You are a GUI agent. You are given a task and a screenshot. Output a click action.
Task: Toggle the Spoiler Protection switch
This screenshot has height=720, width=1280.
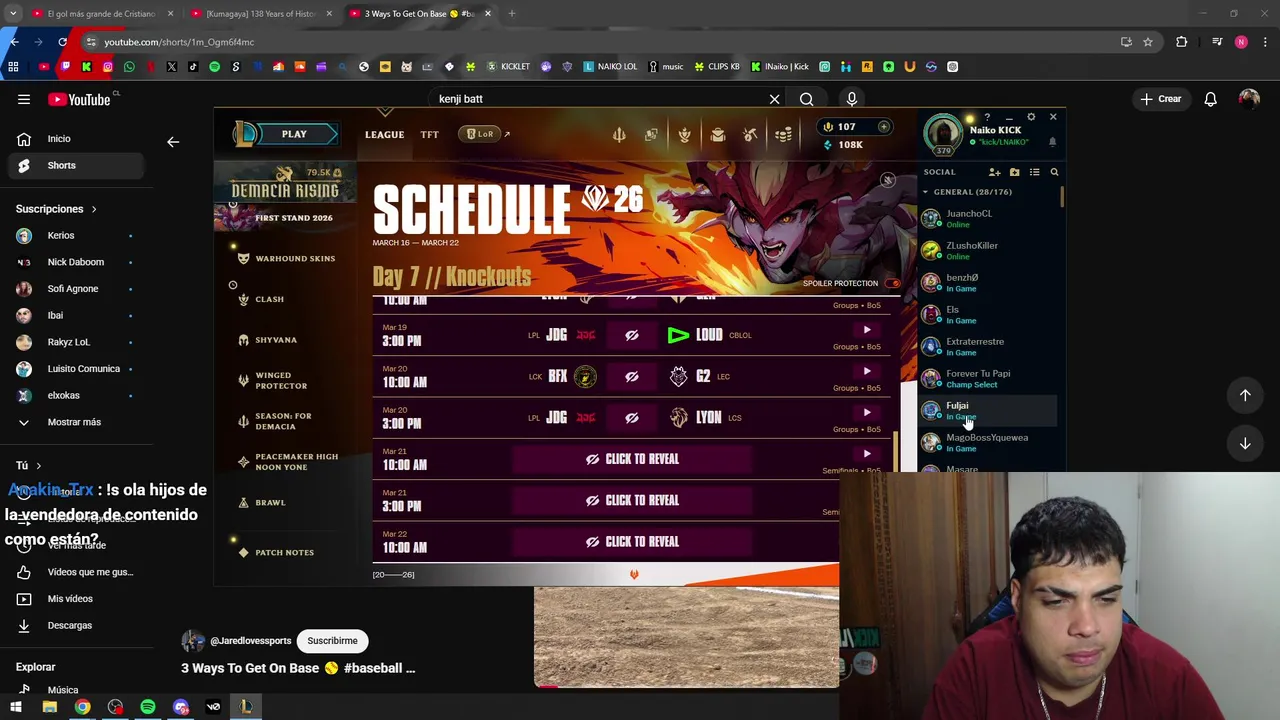893,284
